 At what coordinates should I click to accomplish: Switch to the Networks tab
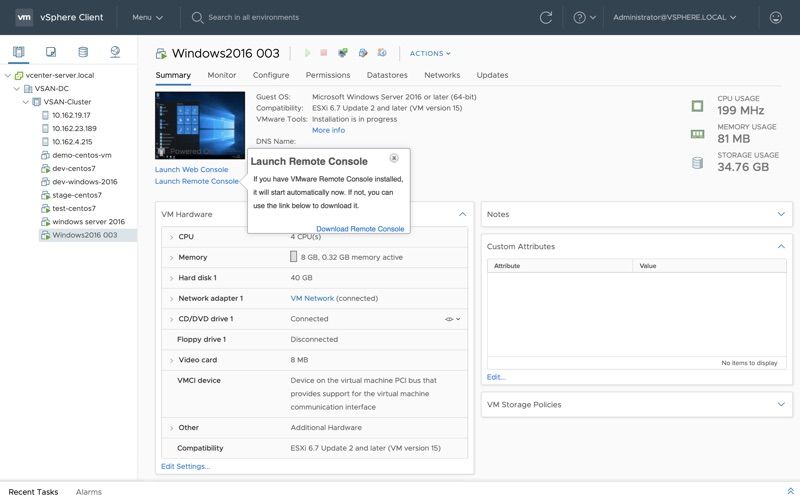click(442, 75)
